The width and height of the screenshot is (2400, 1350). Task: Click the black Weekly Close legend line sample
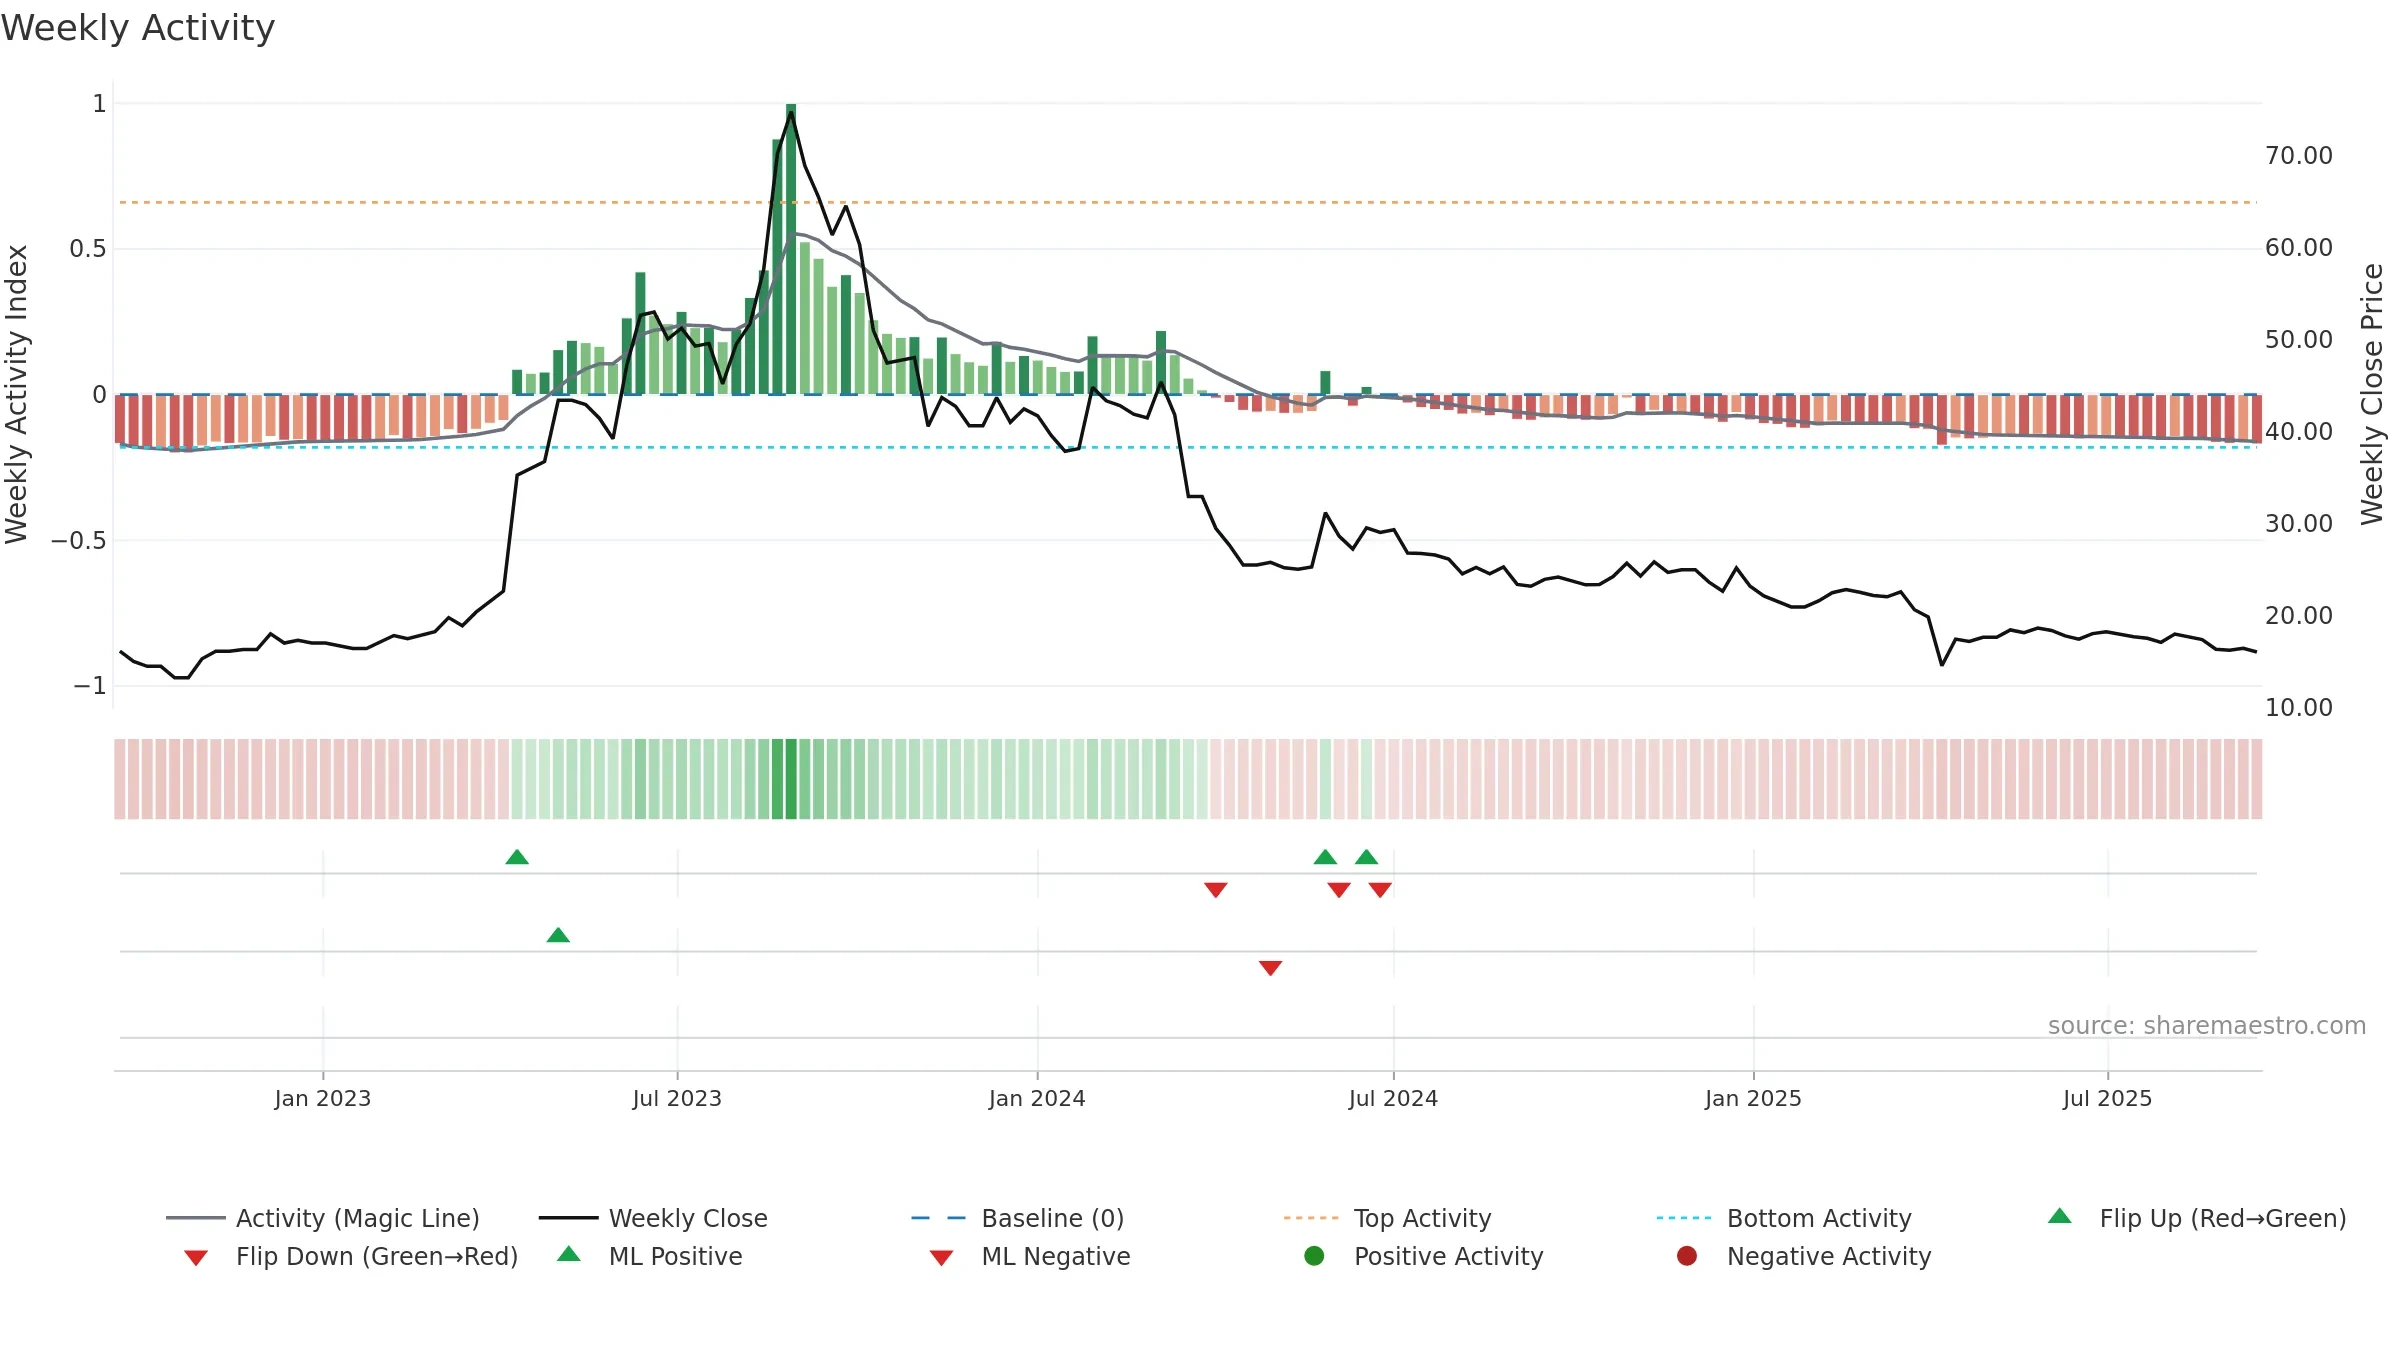point(568,1218)
